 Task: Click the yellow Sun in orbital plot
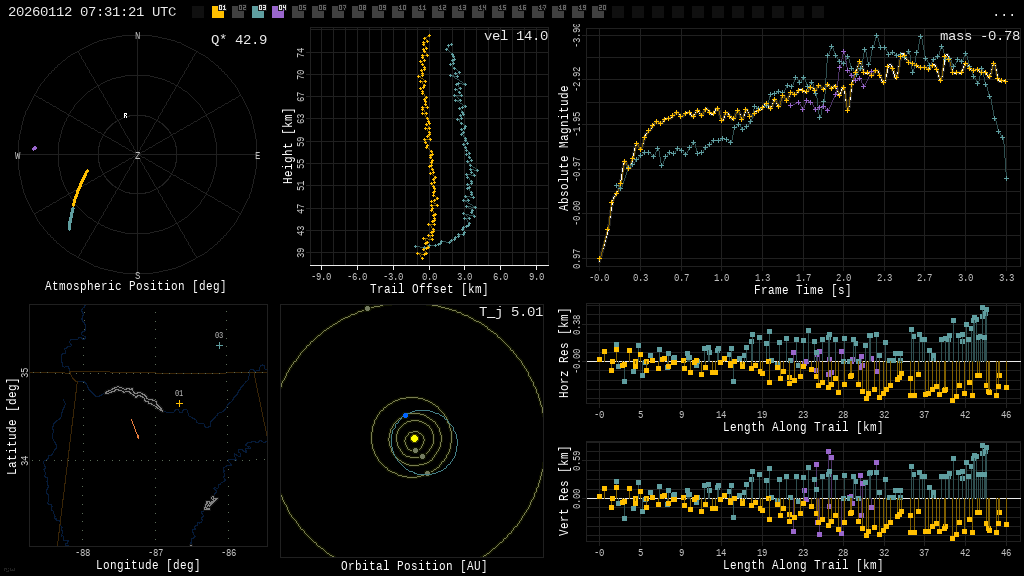pyautogui.click(x=414, y=438)
